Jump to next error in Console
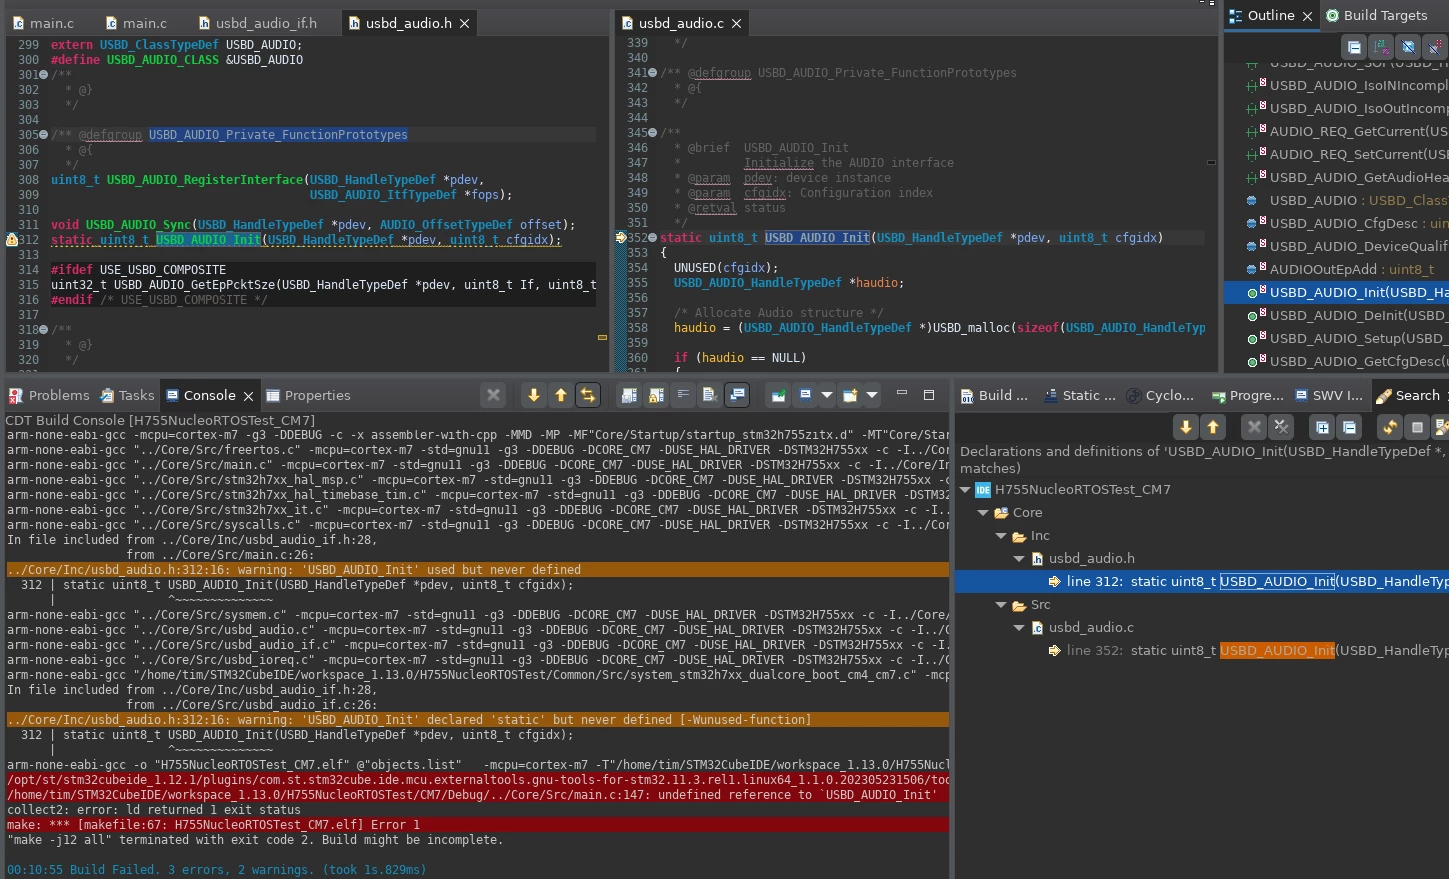 [534, 395]
